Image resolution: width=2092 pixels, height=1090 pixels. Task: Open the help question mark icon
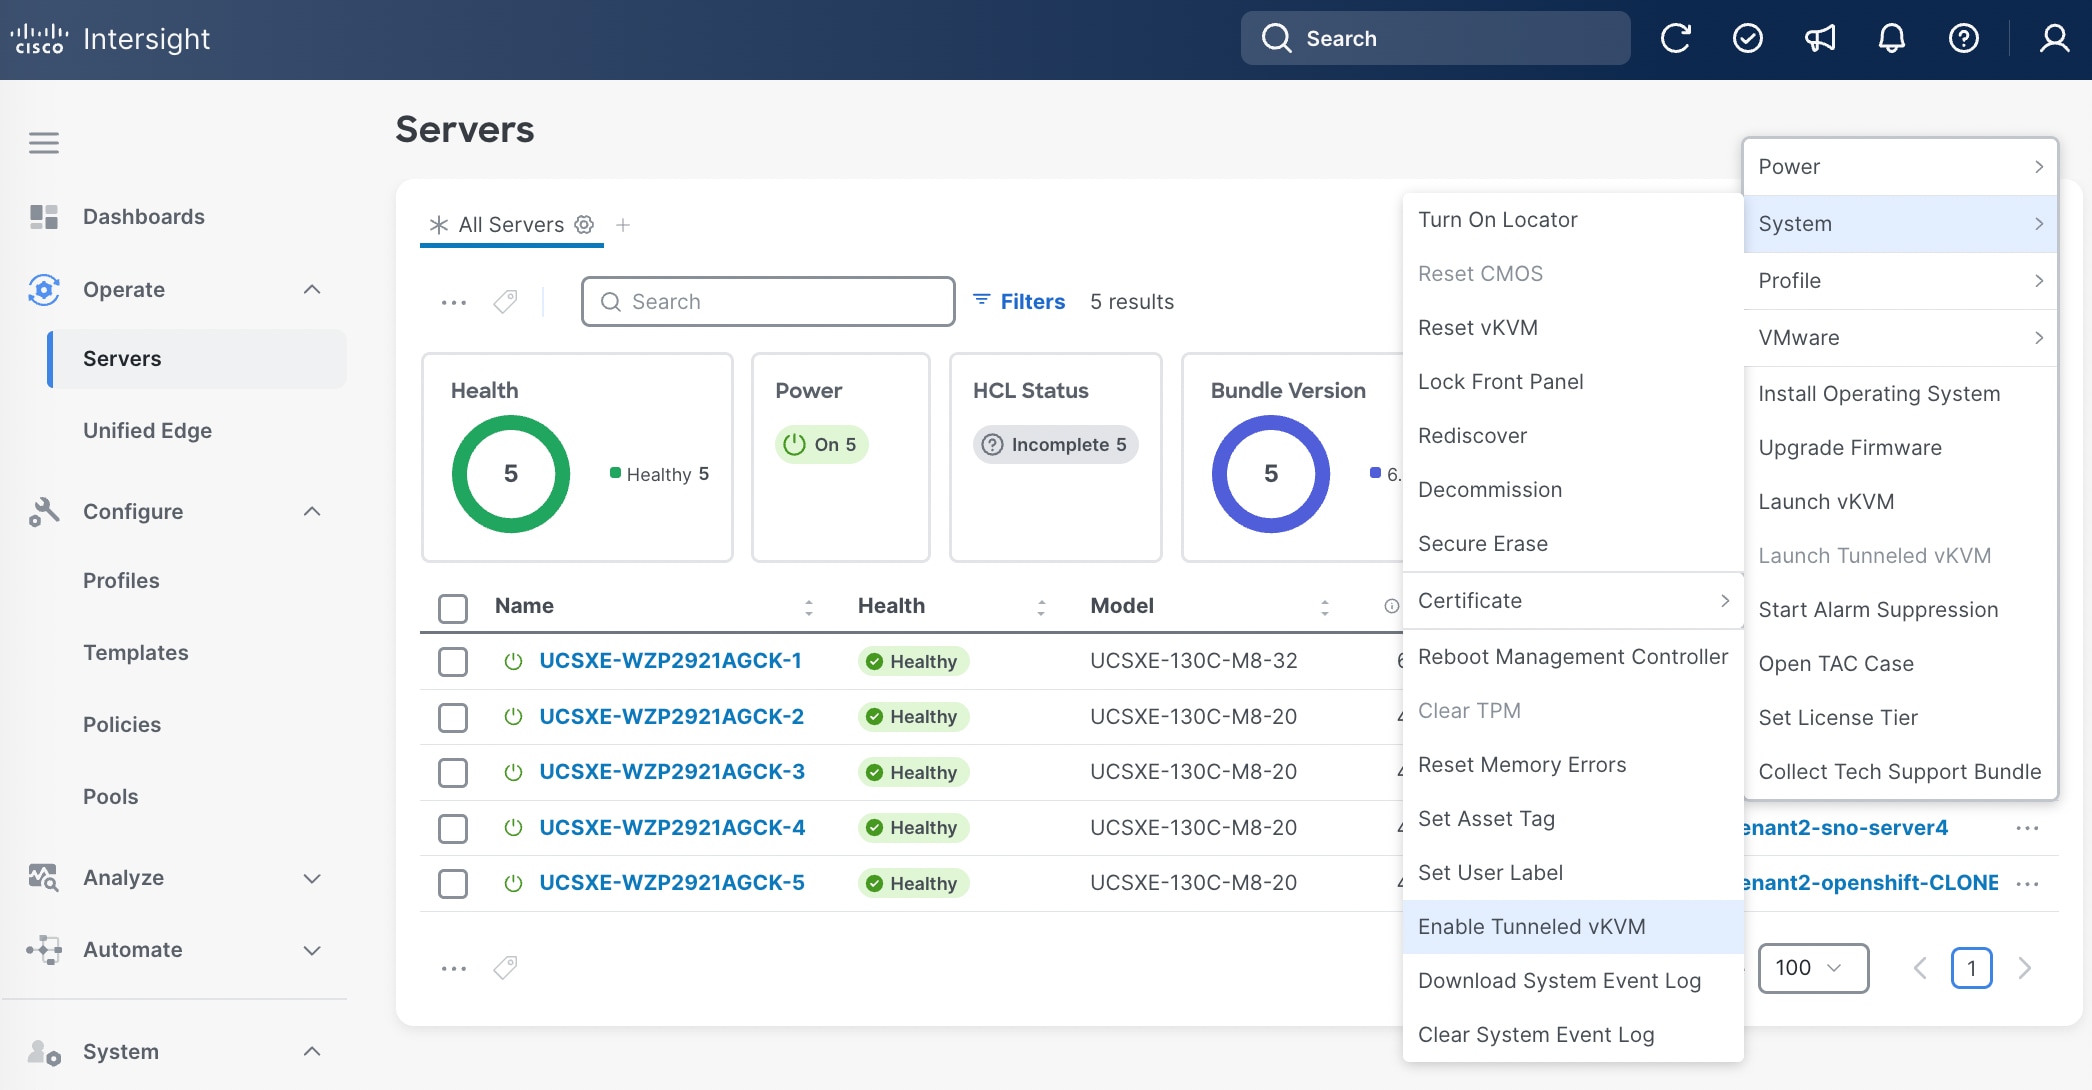1963,39
